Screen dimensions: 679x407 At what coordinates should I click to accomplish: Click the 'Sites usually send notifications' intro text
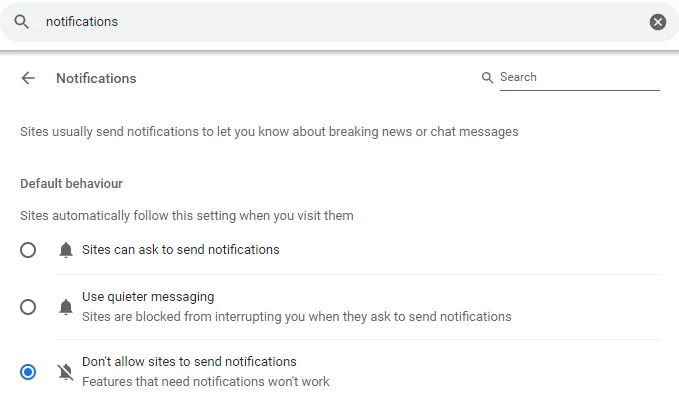pos(269,131)
